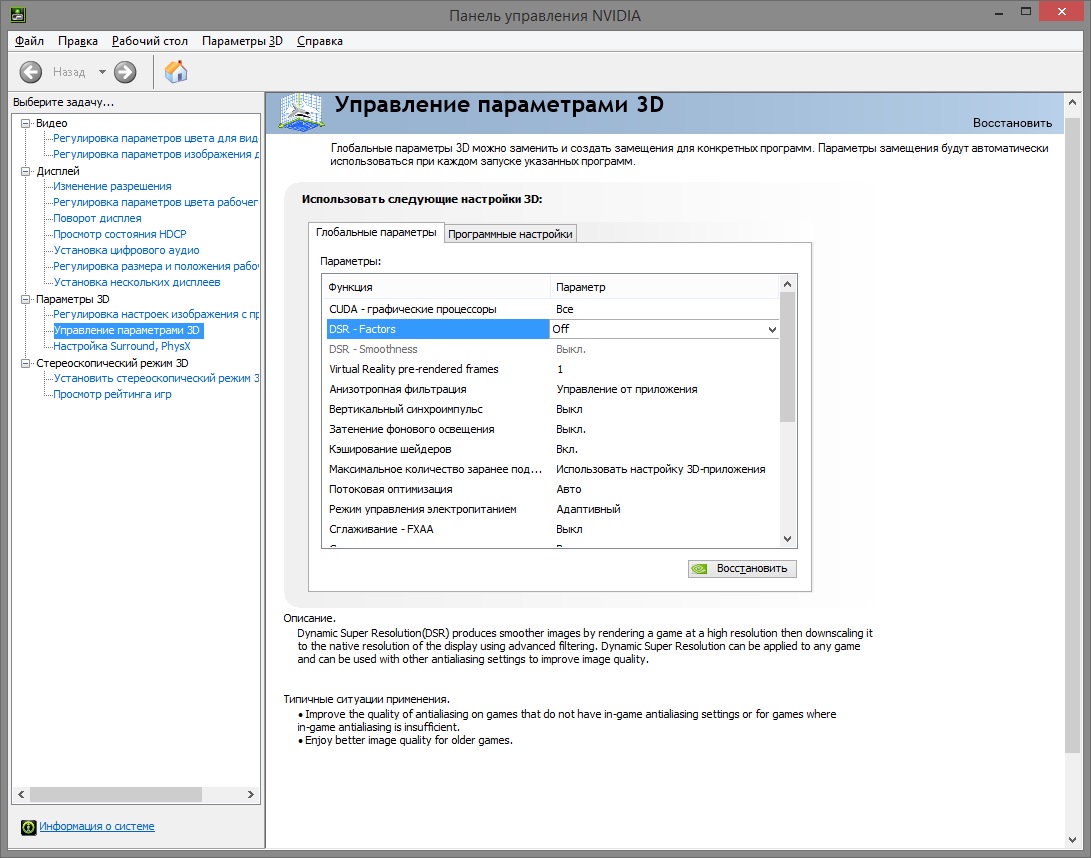Click the system information icon
The image size is (1091, 858).
(29, 827)
